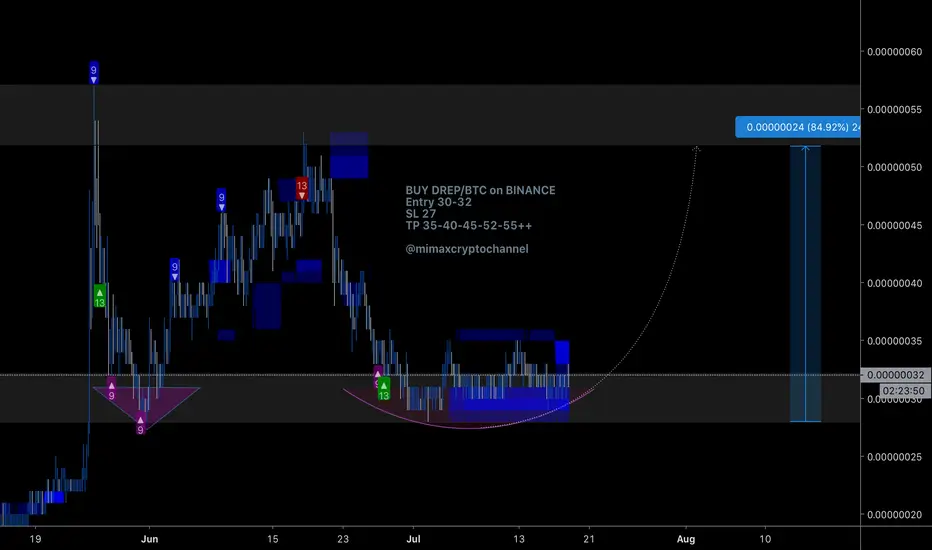The height and width of the screenshot is (550, 932).
Task: Select the green 13 marker on the tall May spike
Action: (99, 296)
